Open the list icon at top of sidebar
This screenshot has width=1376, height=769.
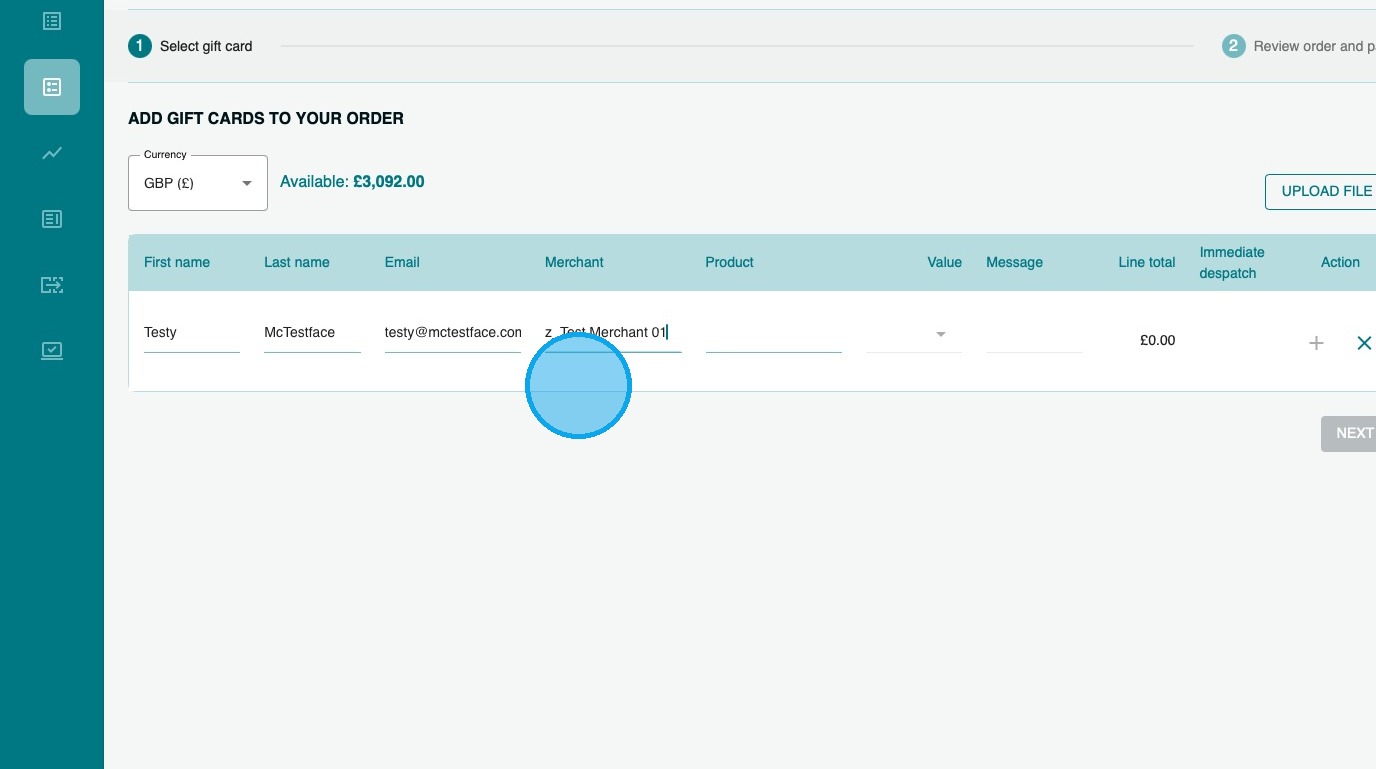(x=52, y=20)
